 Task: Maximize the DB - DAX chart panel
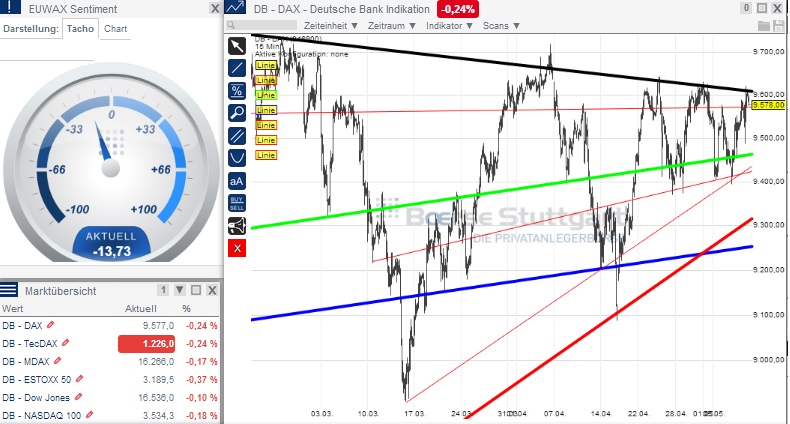[x=762, y=8]
